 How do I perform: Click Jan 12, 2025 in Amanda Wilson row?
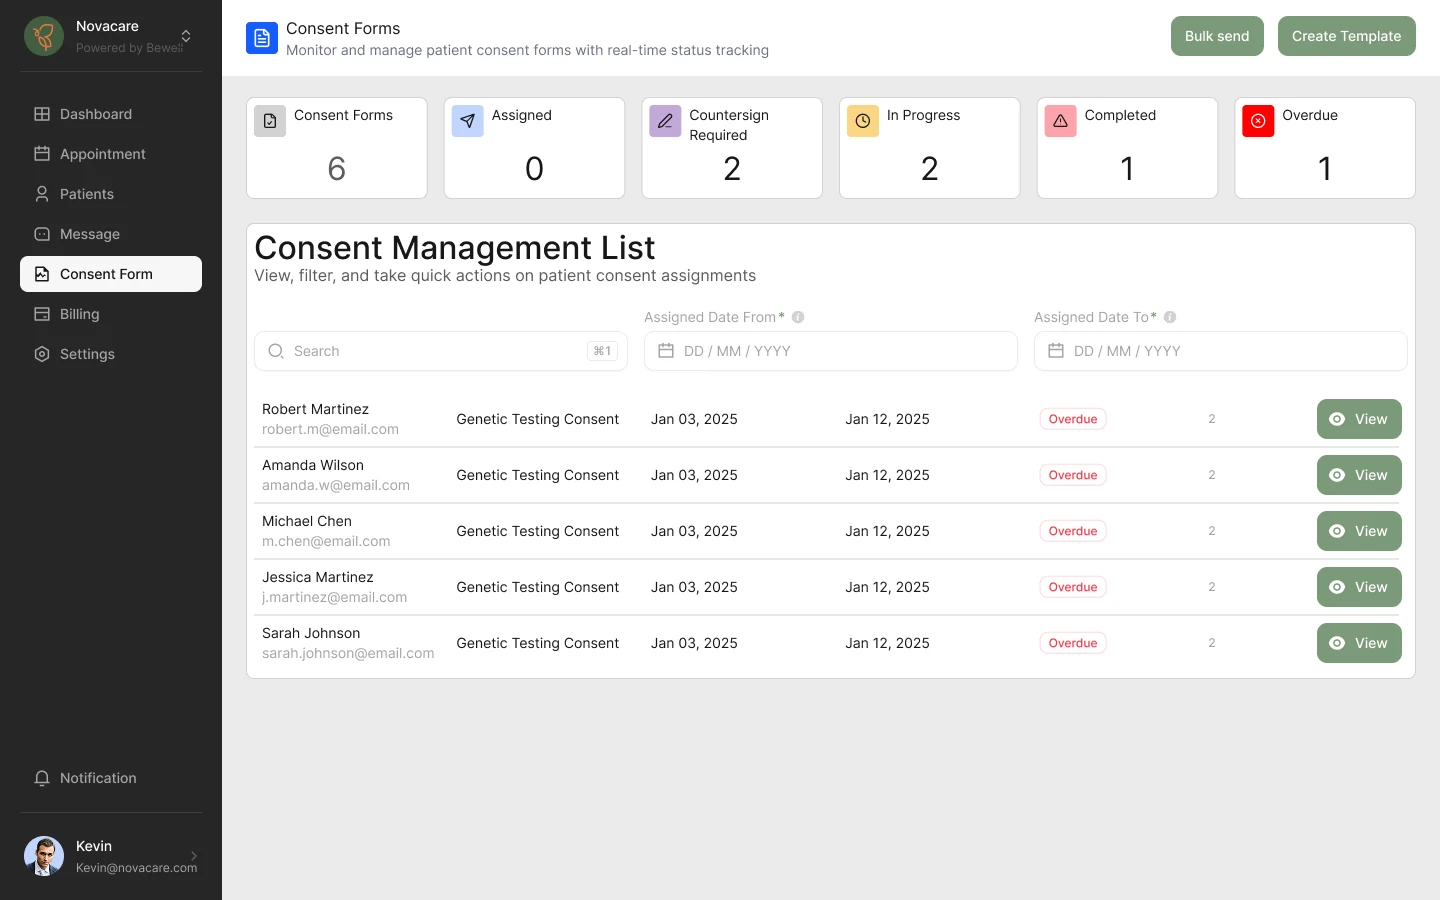coord(887,475)
